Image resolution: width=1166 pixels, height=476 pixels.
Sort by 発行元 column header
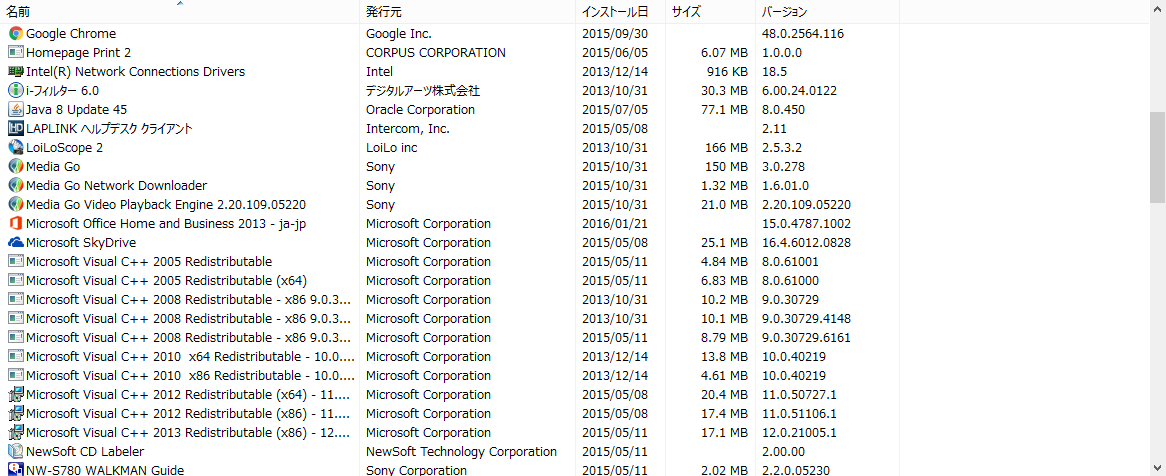point(384,12)
